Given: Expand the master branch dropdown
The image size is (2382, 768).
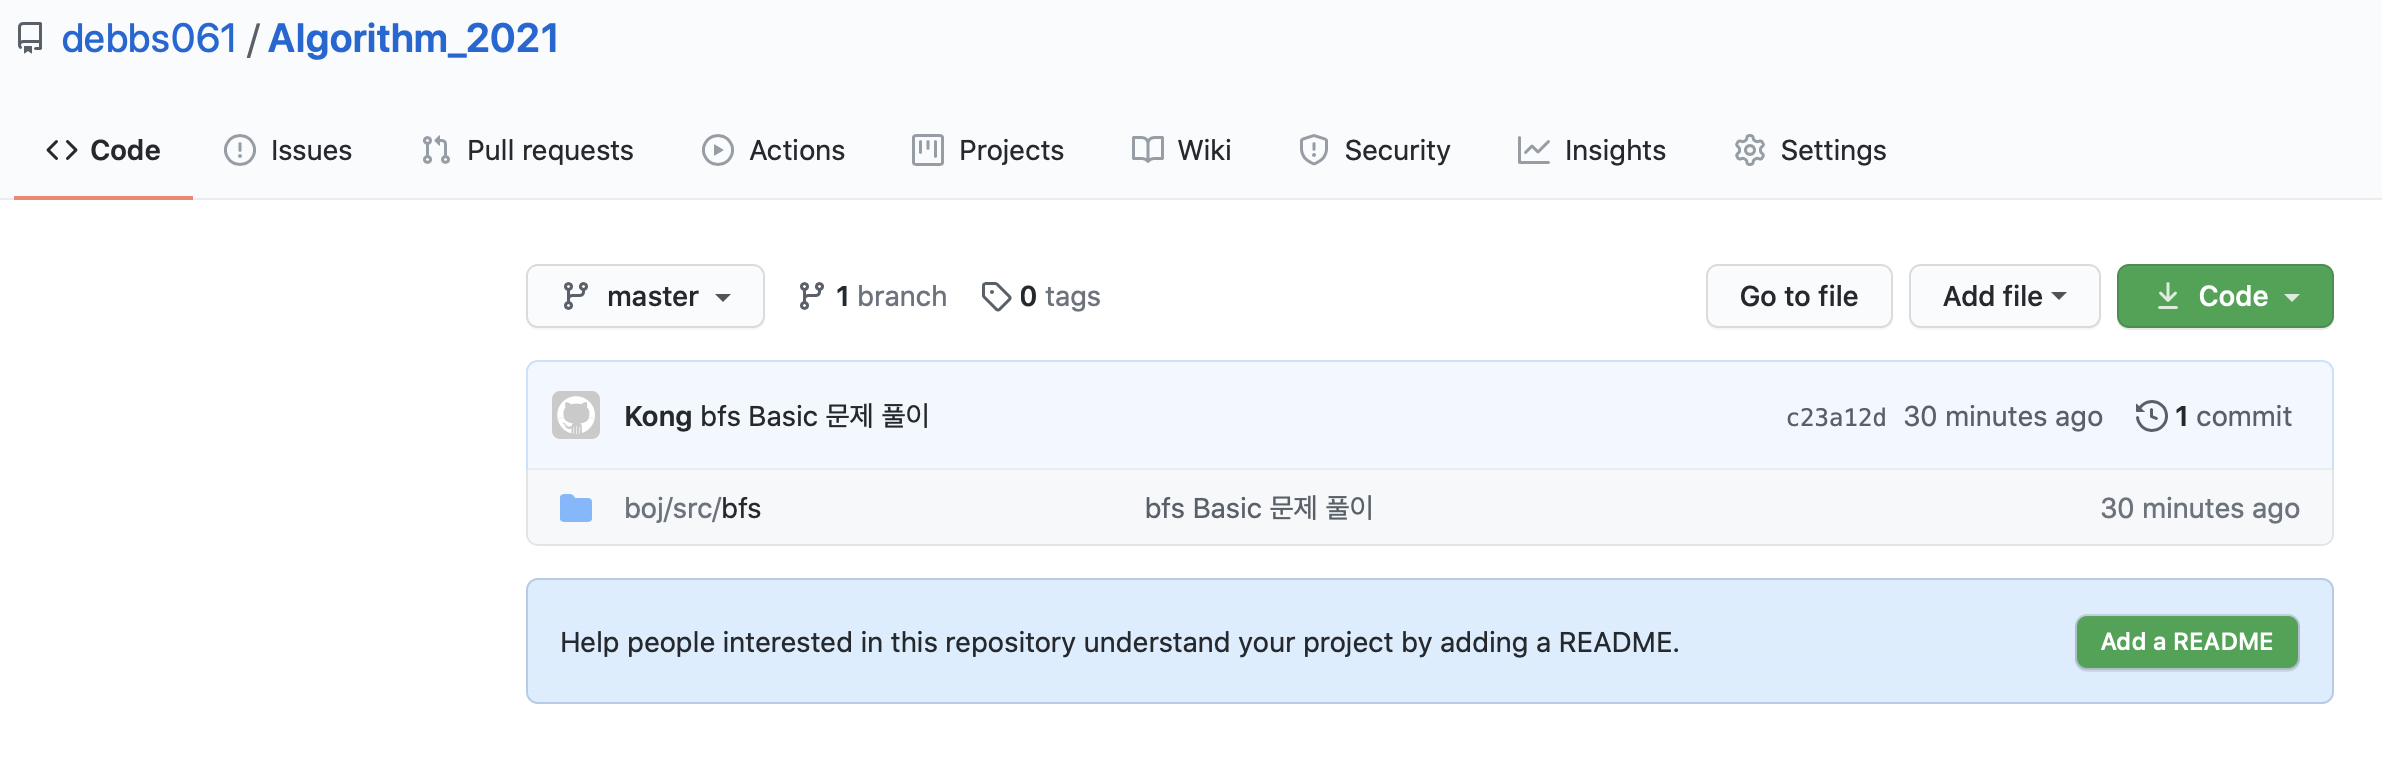Looking at the screenshot, I should pos(645,296).
